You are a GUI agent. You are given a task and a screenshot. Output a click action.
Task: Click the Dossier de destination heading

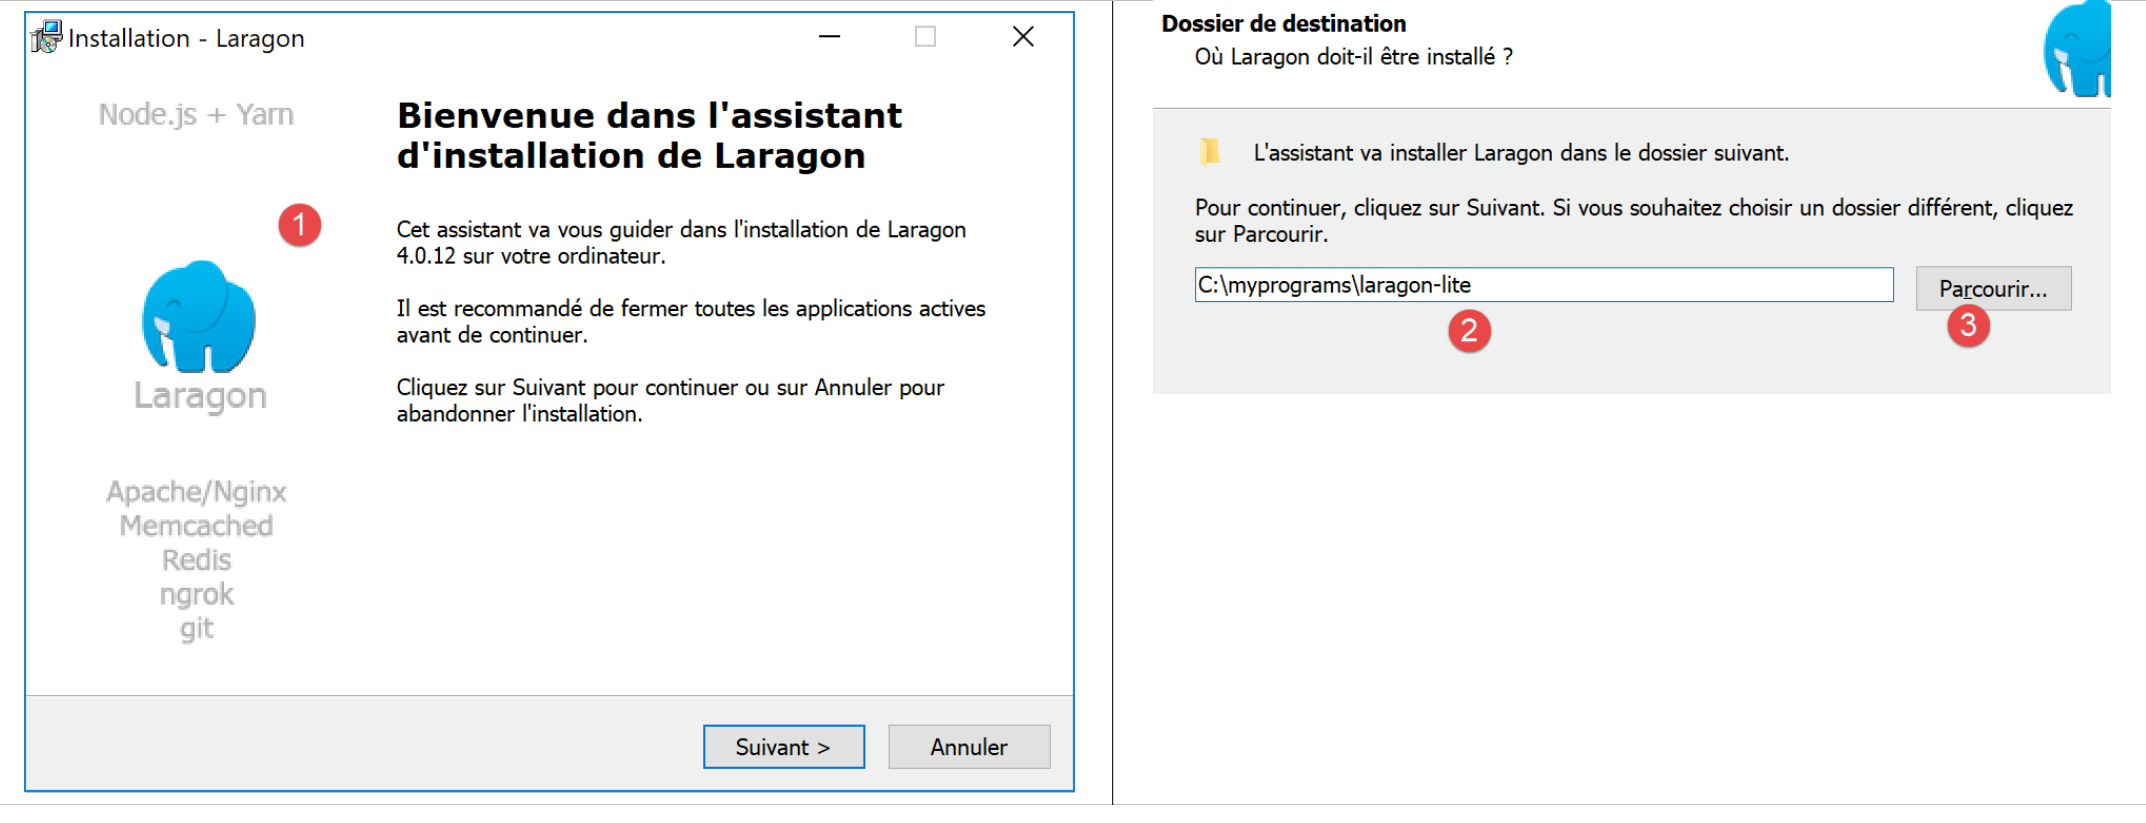1283,23
